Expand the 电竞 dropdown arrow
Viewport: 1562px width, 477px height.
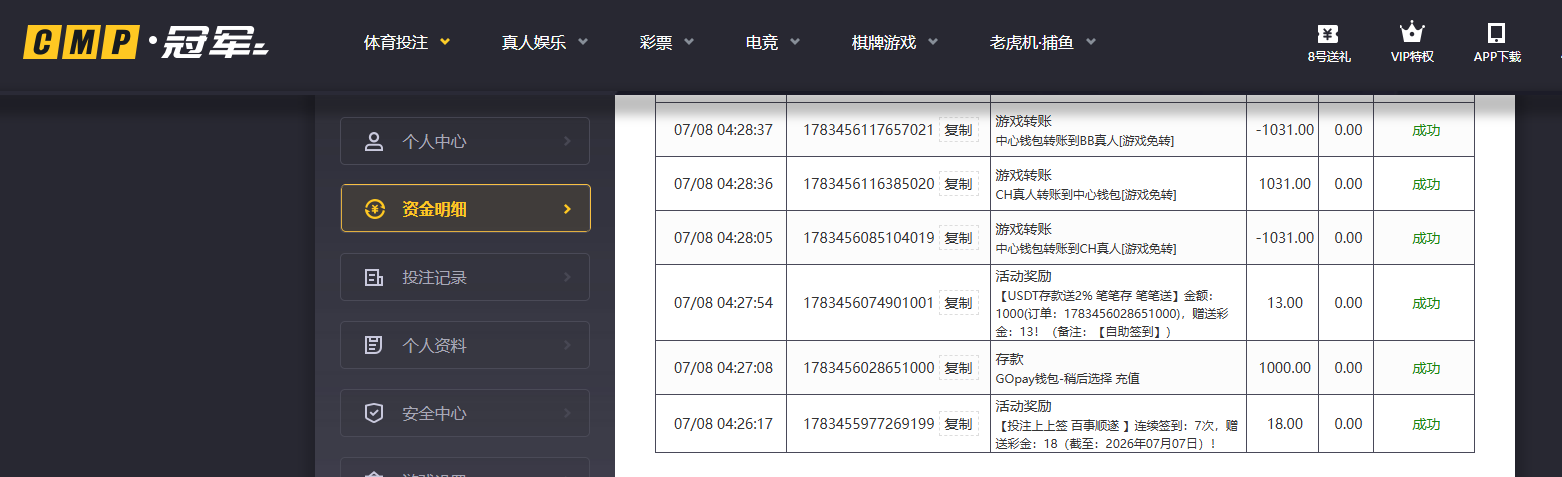(x=795, y=42)
